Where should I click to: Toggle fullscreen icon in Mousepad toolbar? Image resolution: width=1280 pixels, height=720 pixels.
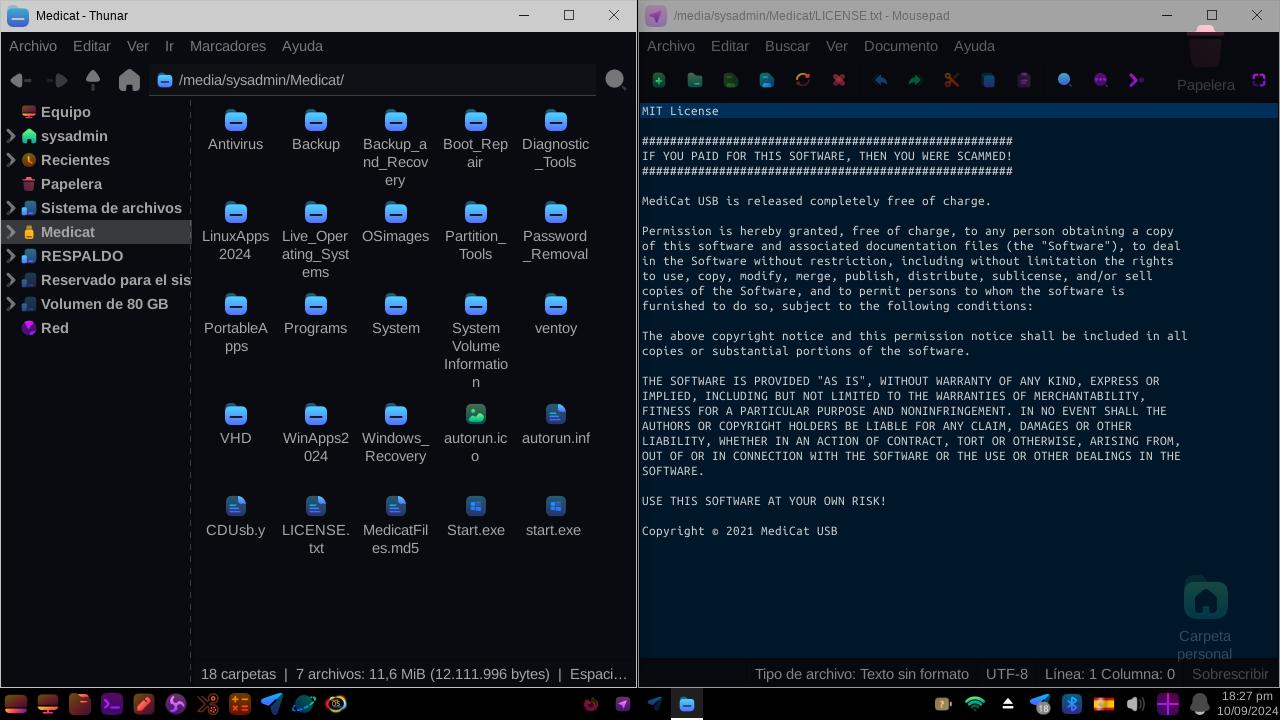pos(1259,80)
